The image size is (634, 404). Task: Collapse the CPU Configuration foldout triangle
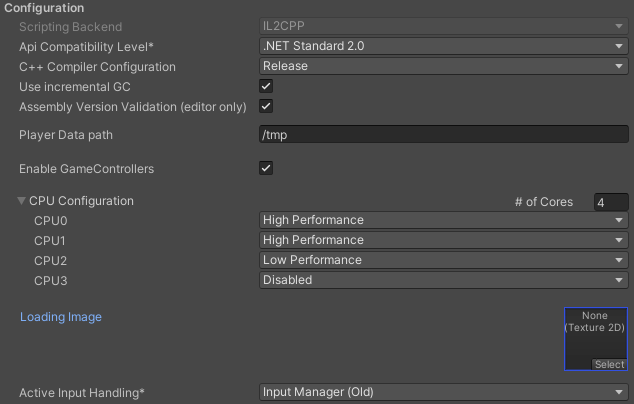point(22,201)
